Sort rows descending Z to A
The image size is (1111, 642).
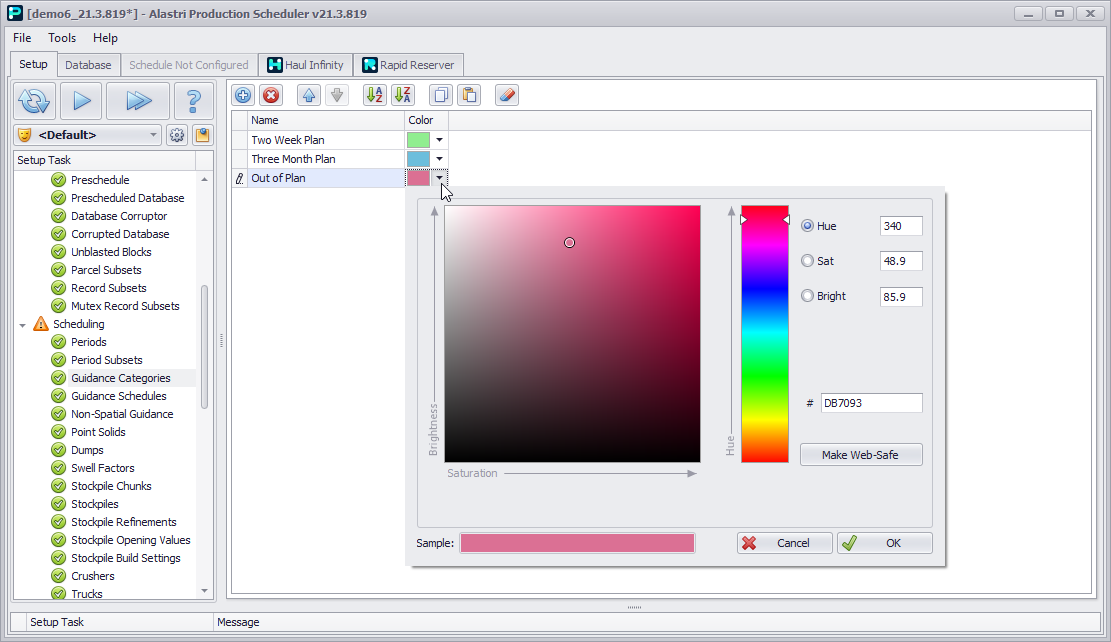coord(403,95)
